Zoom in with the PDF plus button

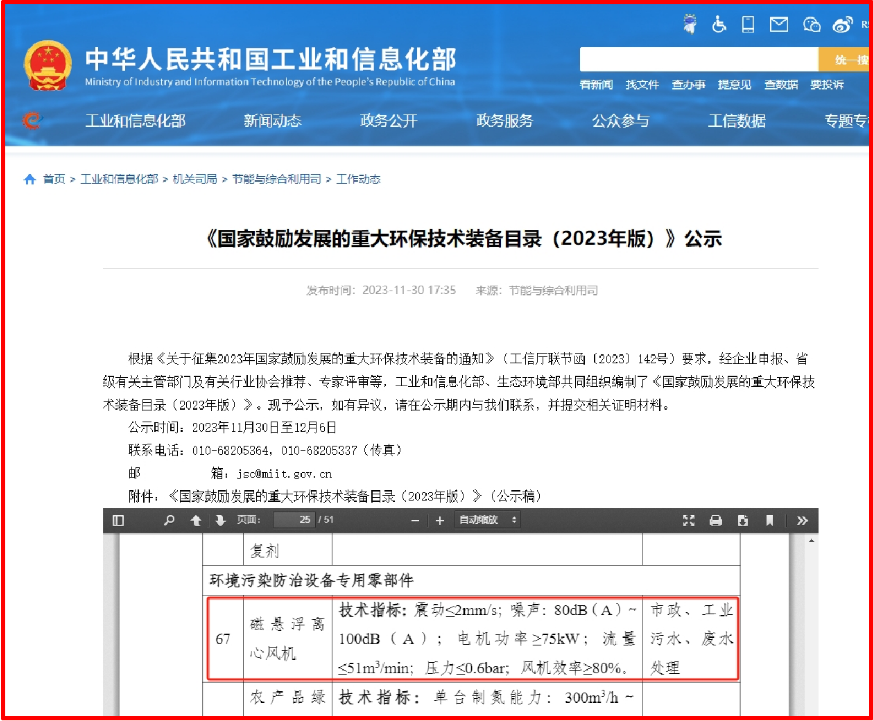click(439, 520)
